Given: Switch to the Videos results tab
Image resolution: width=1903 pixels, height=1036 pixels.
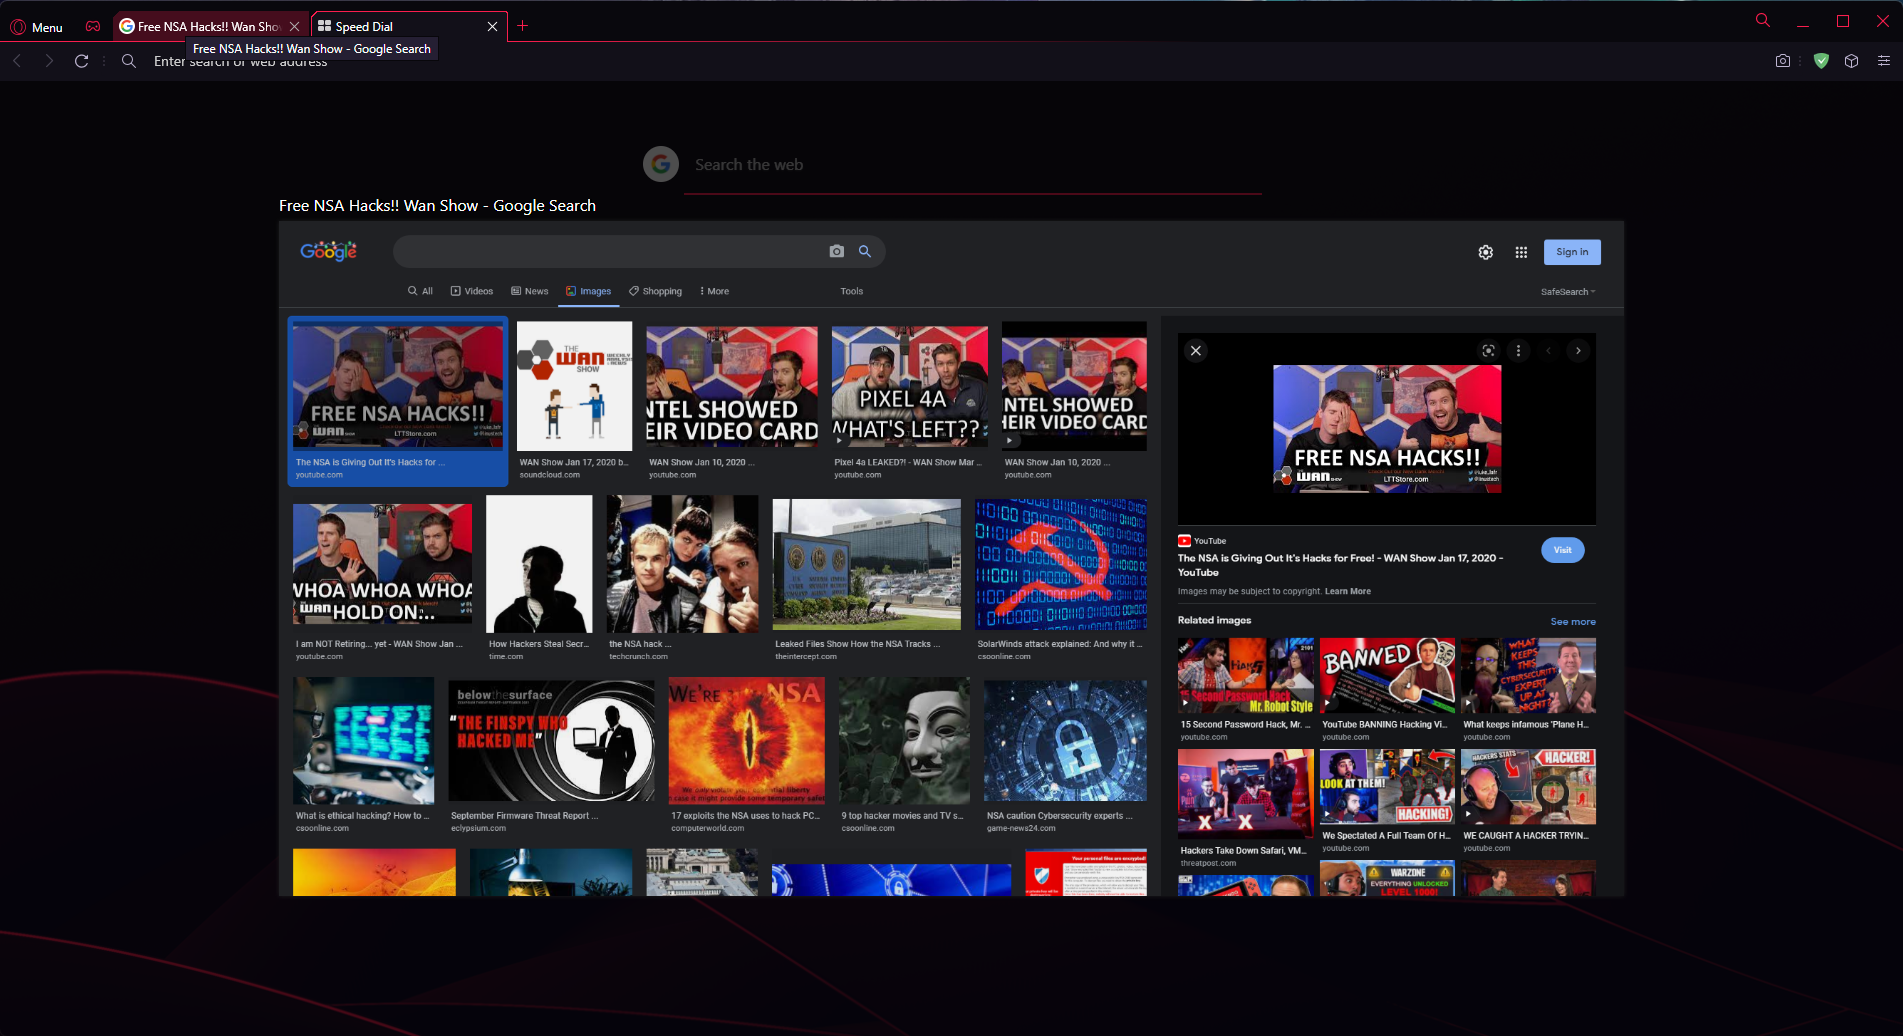Looking at the screenshot, I should 472,291.
